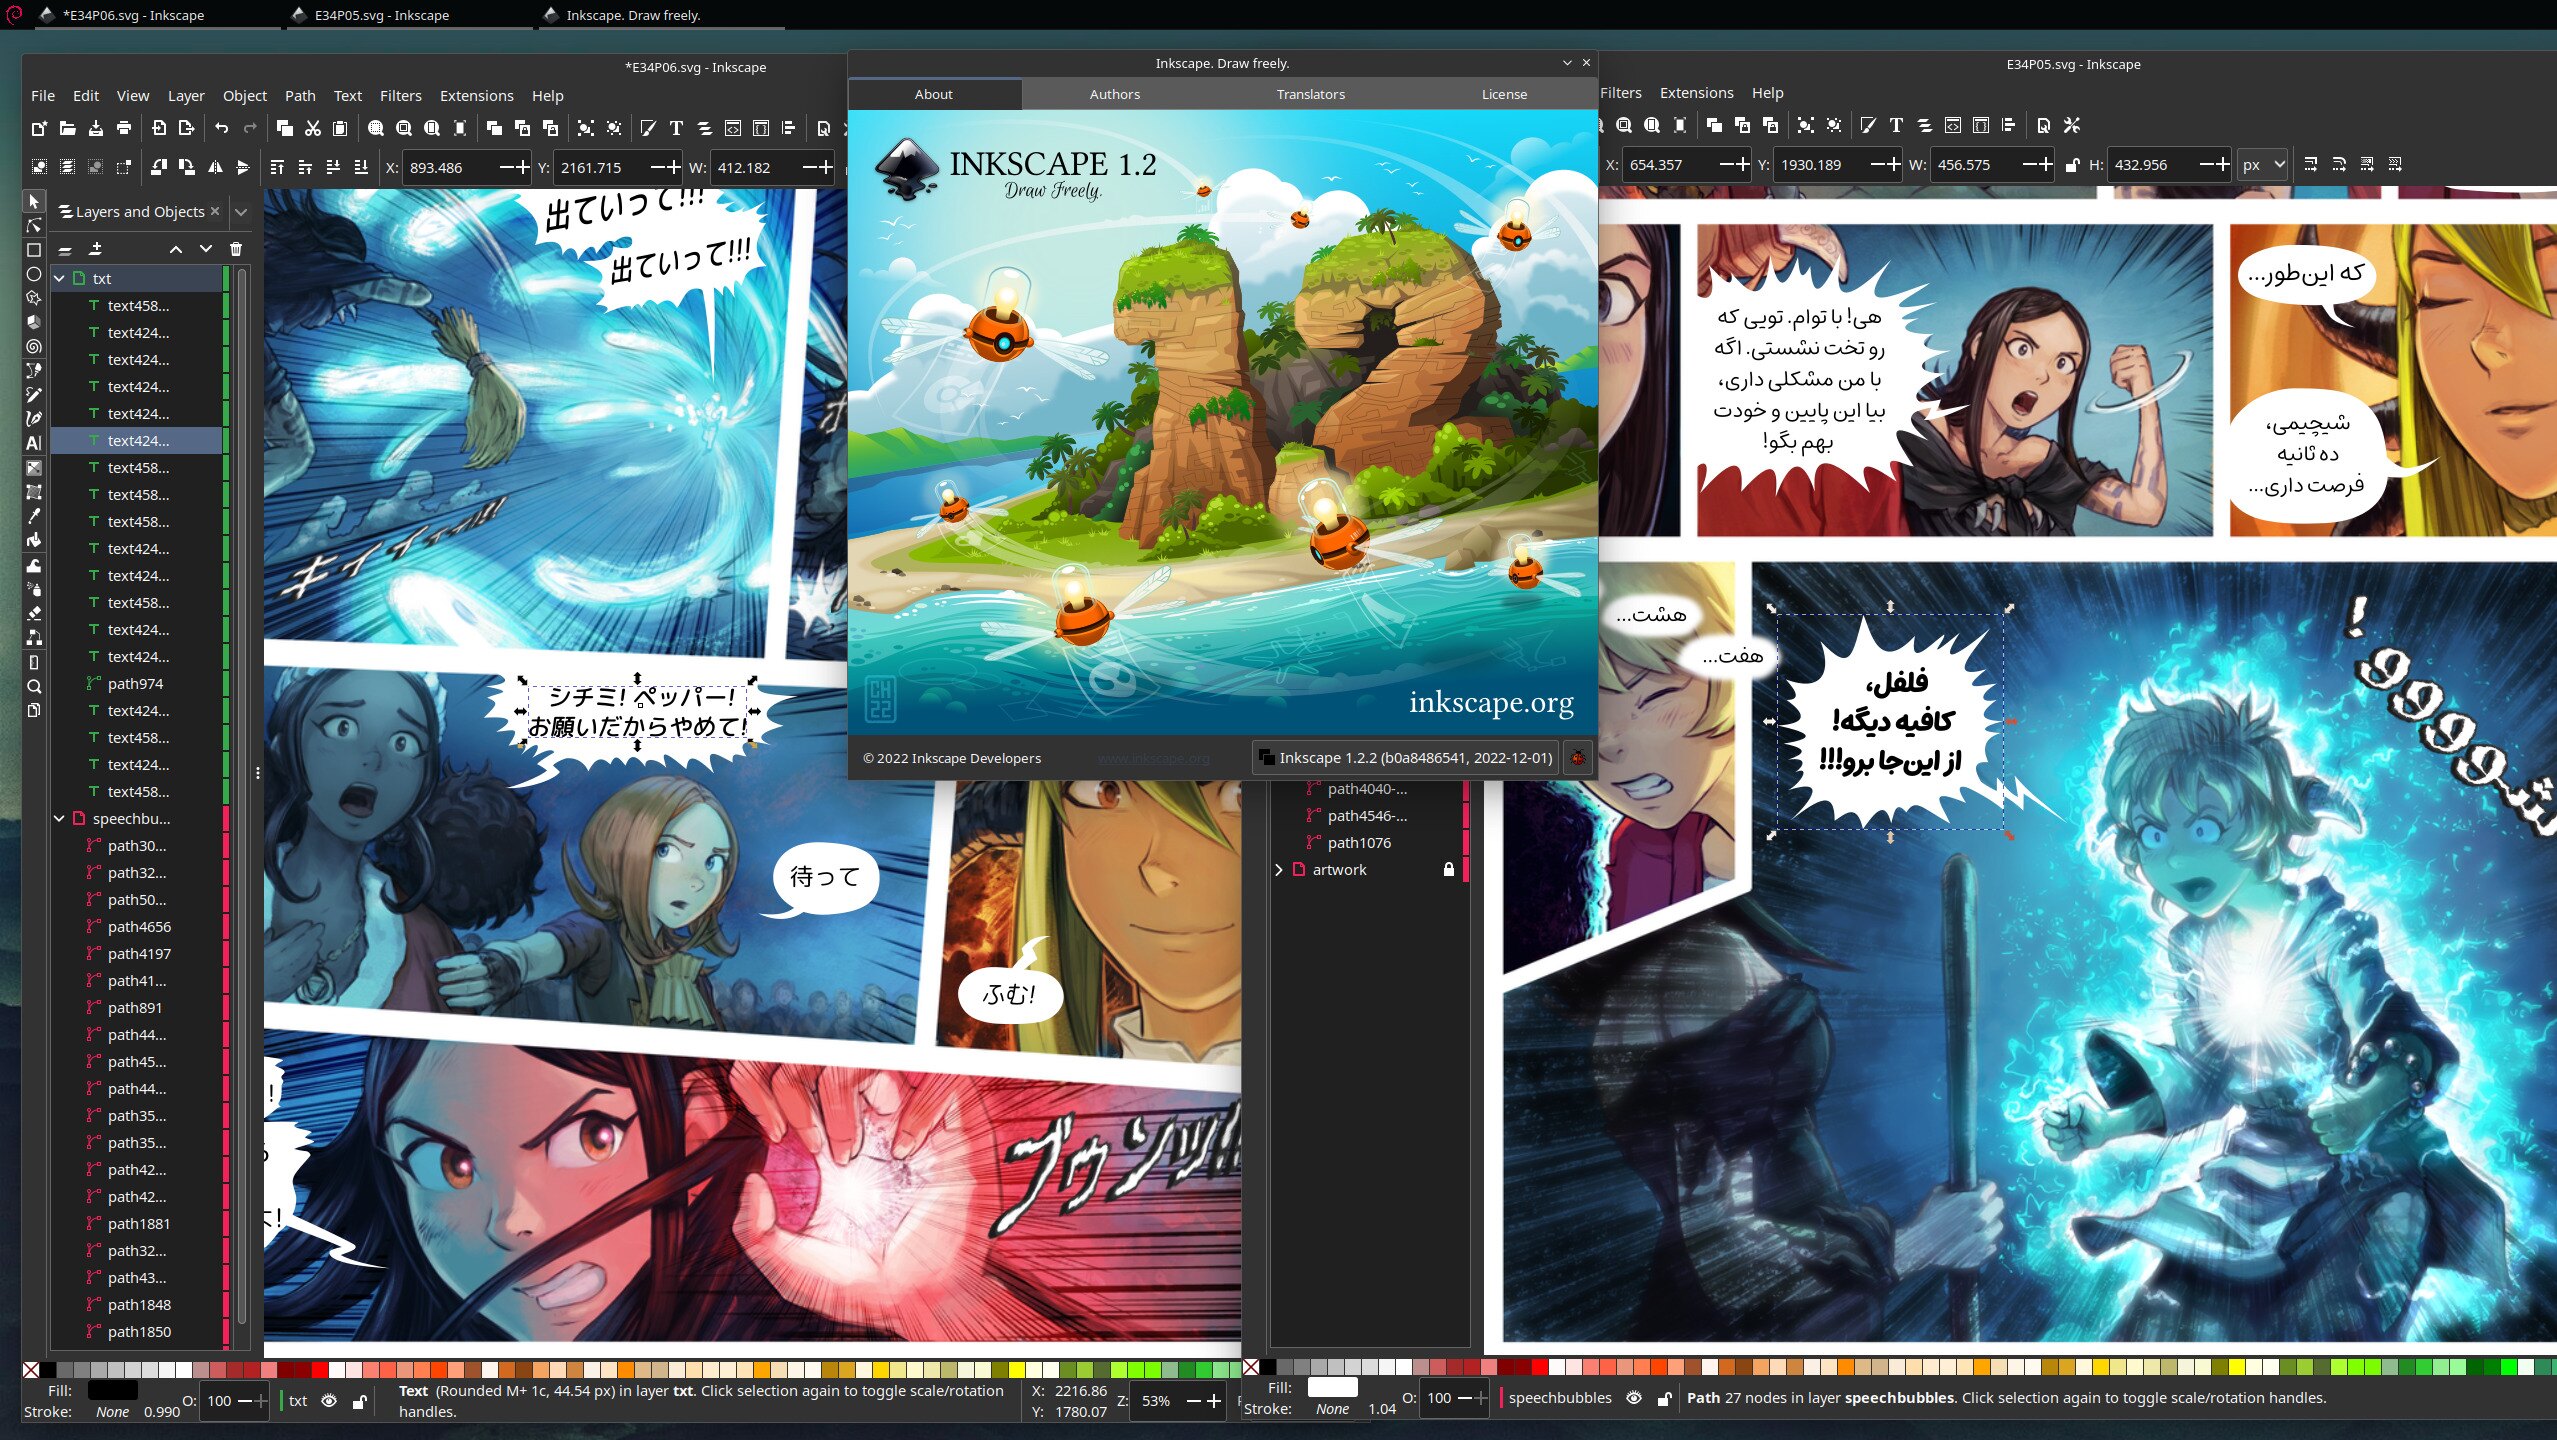The height and width of the screenshot is (1440, 2557).
Task: Toggle width-height lock in right window
Action: click(x=2072, y=165)
